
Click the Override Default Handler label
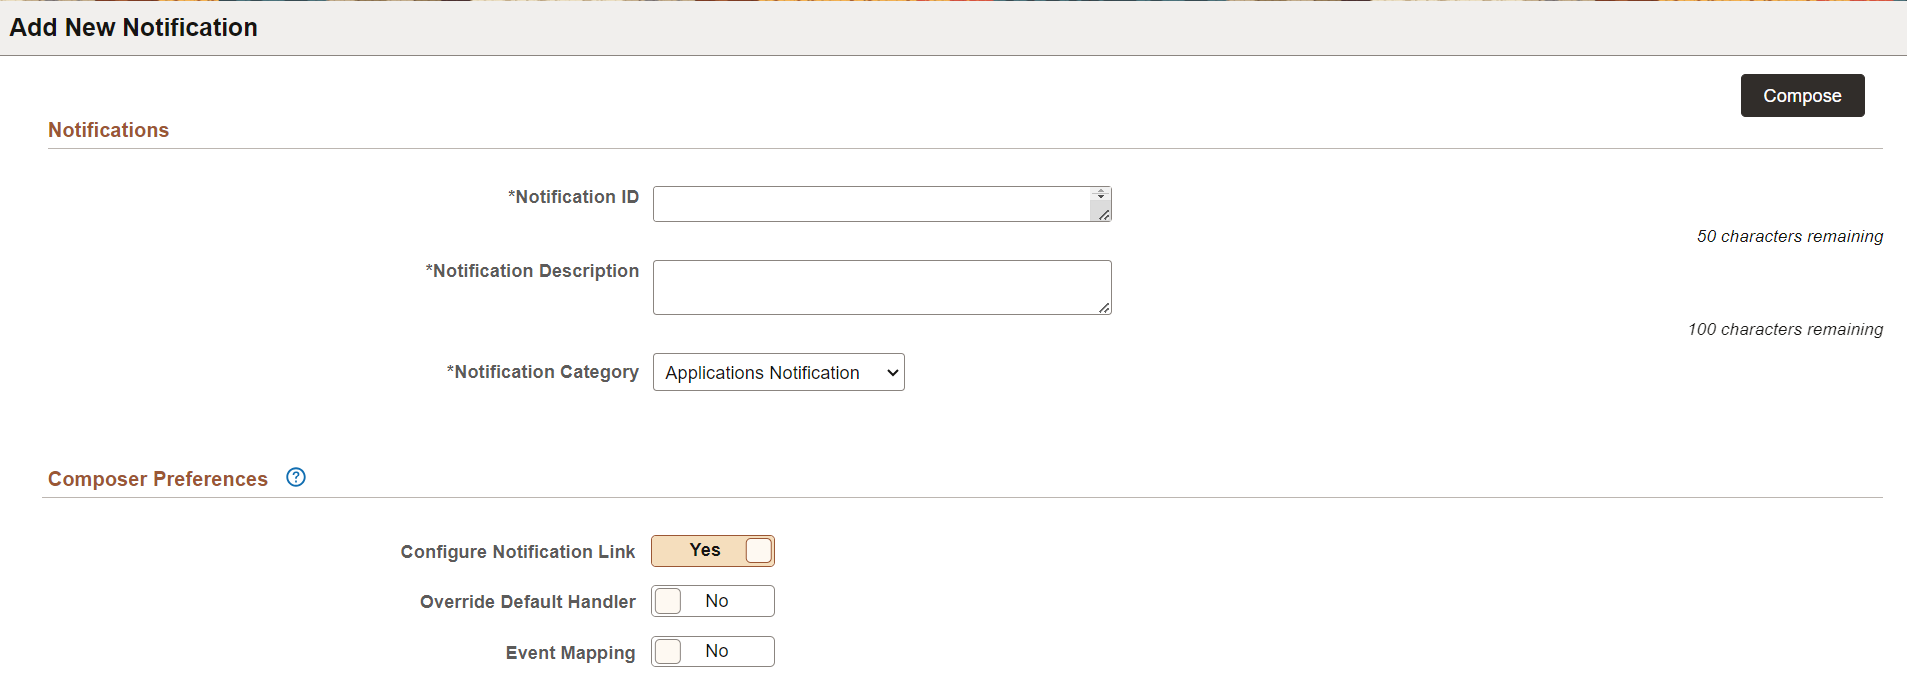528,602
